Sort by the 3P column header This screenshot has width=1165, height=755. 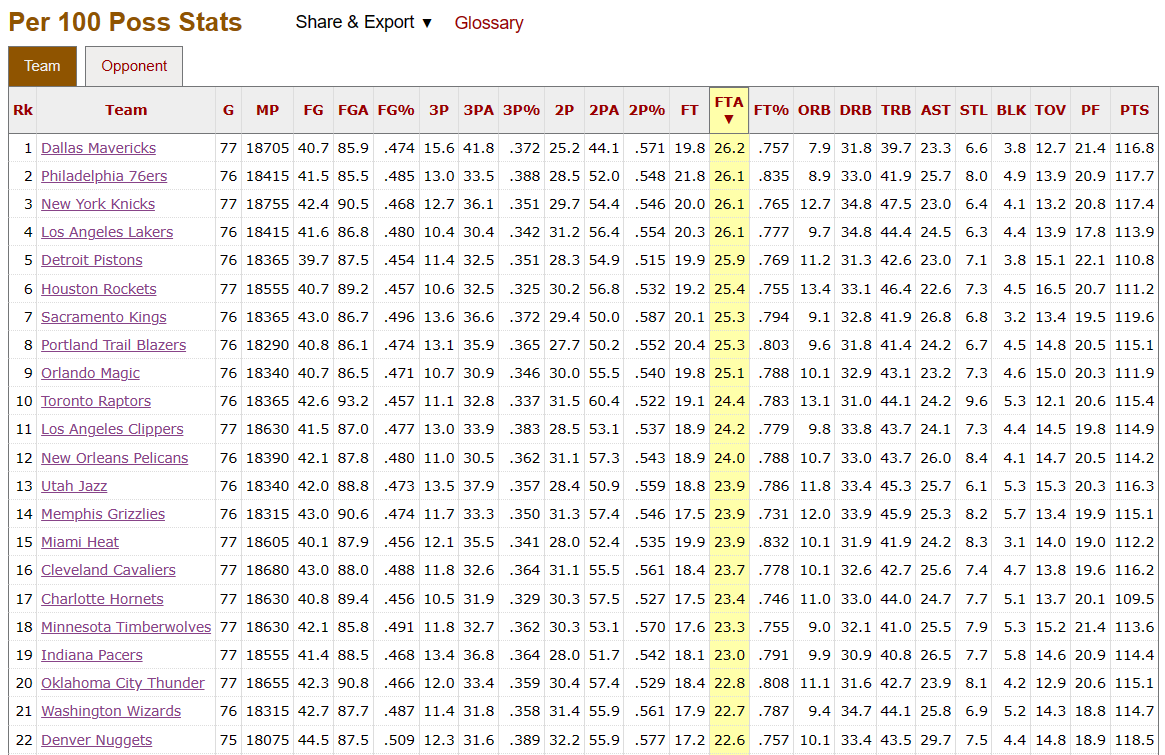point(439,110)
